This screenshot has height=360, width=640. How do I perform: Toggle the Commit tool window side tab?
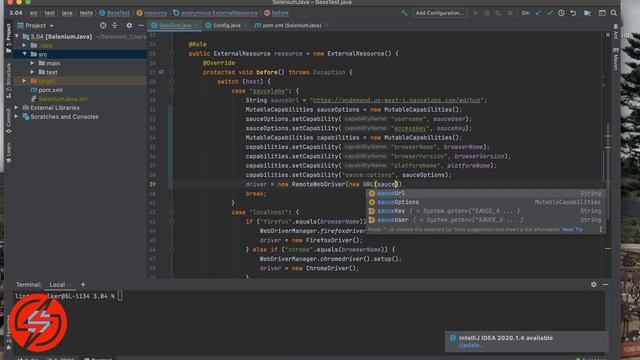tap(9, 121)
